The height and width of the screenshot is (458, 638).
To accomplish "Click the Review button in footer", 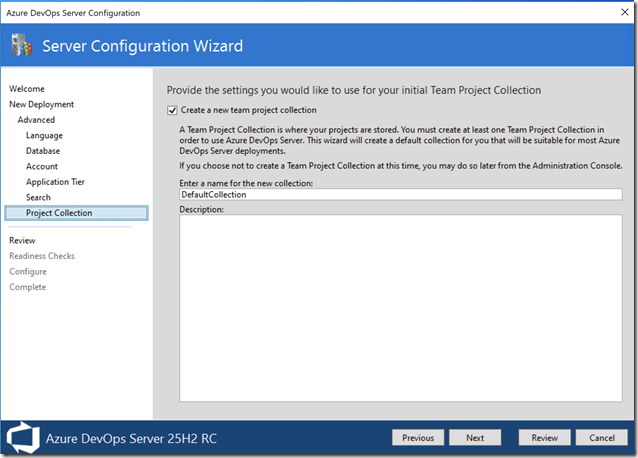I will (544, 438).
